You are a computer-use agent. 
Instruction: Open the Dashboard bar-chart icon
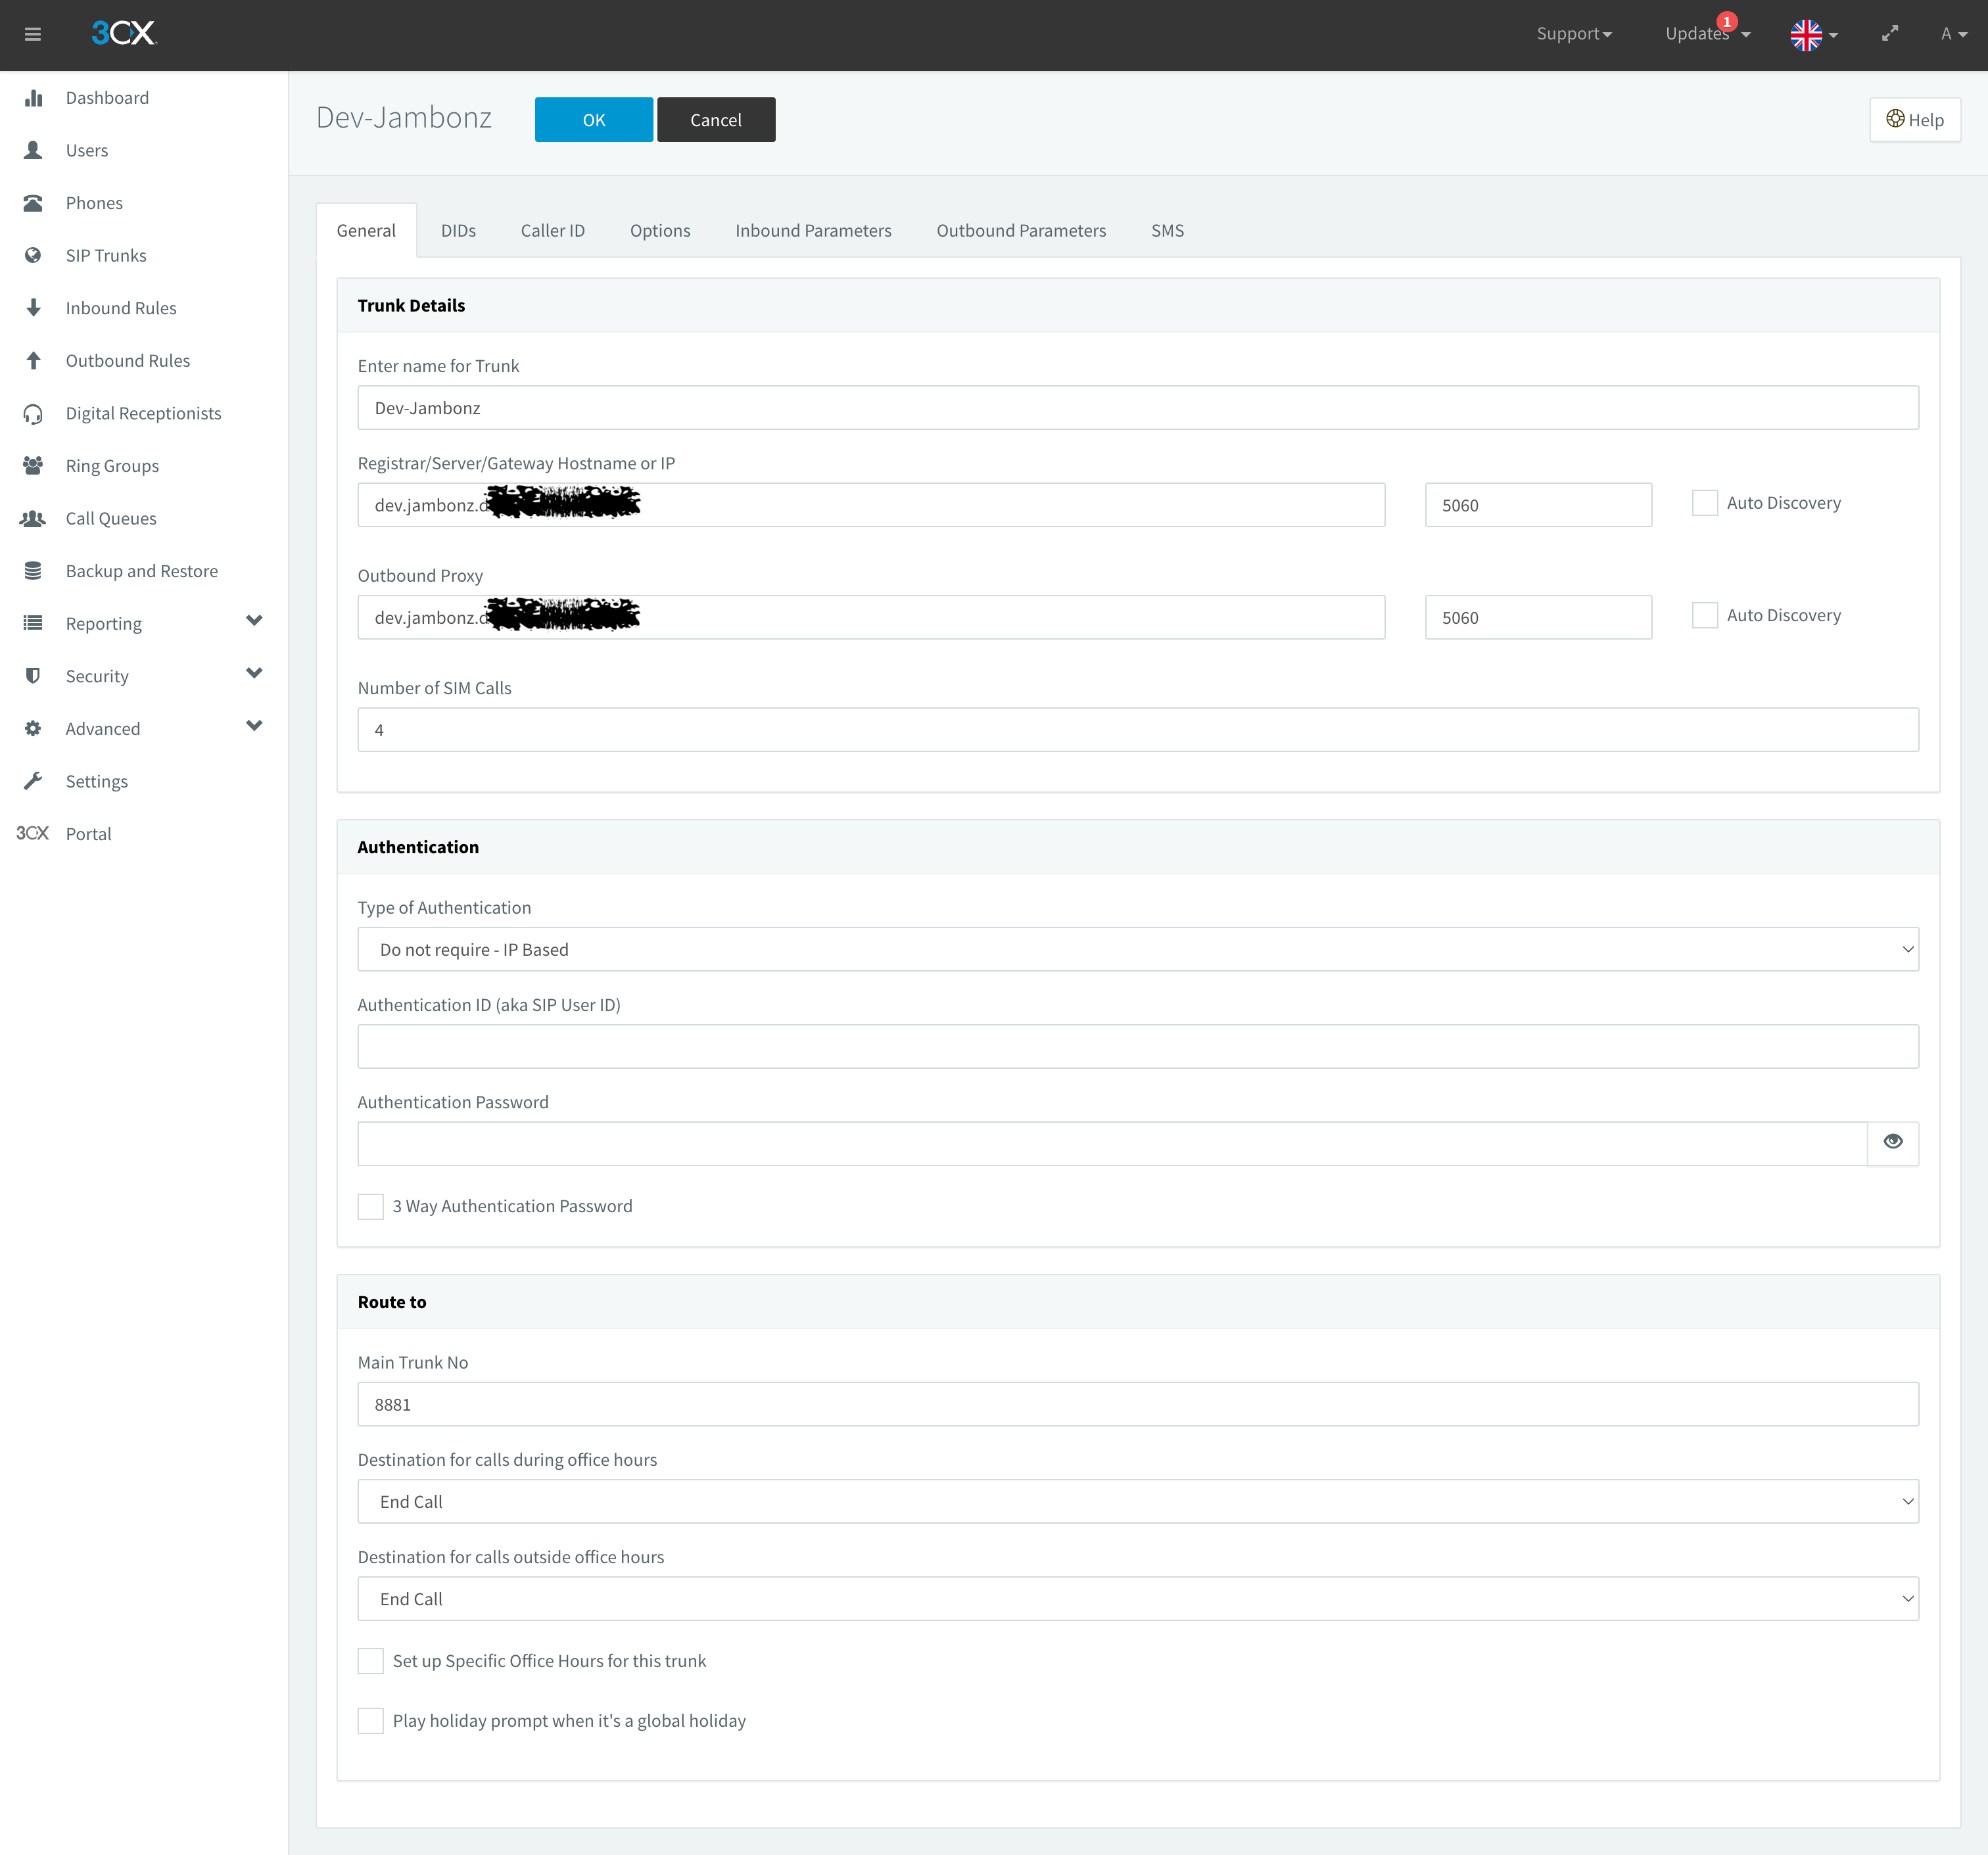pos(33,98)
